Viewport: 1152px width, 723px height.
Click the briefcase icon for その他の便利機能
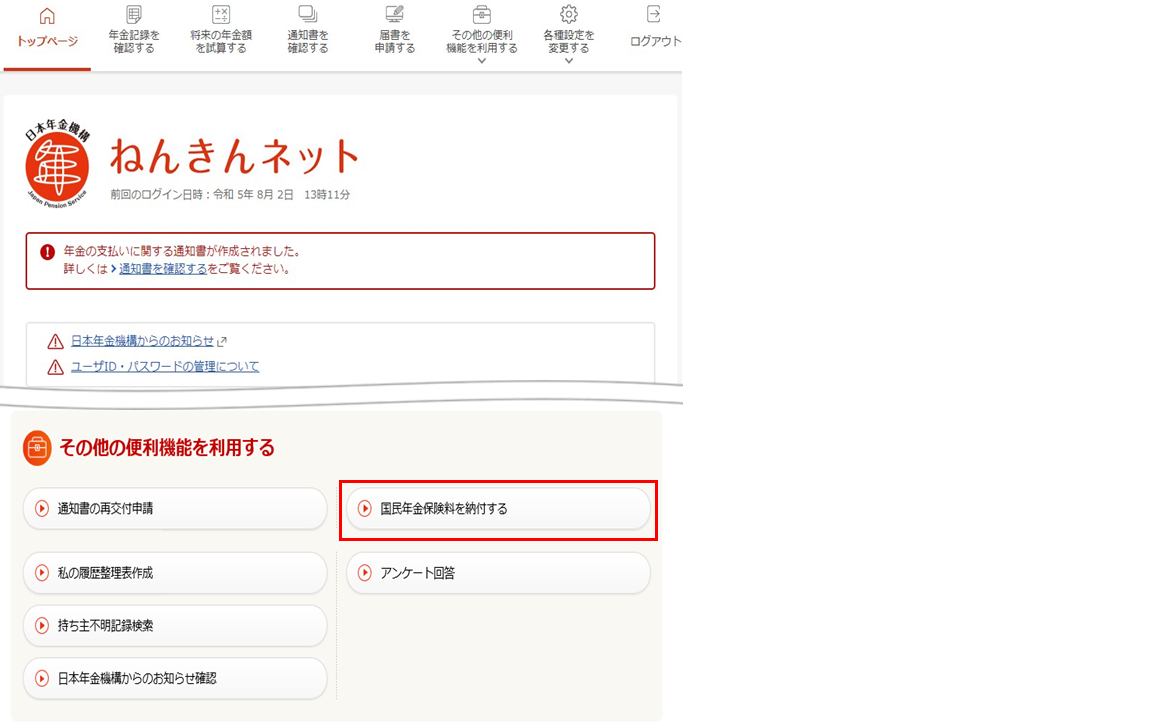coord(481,15)
